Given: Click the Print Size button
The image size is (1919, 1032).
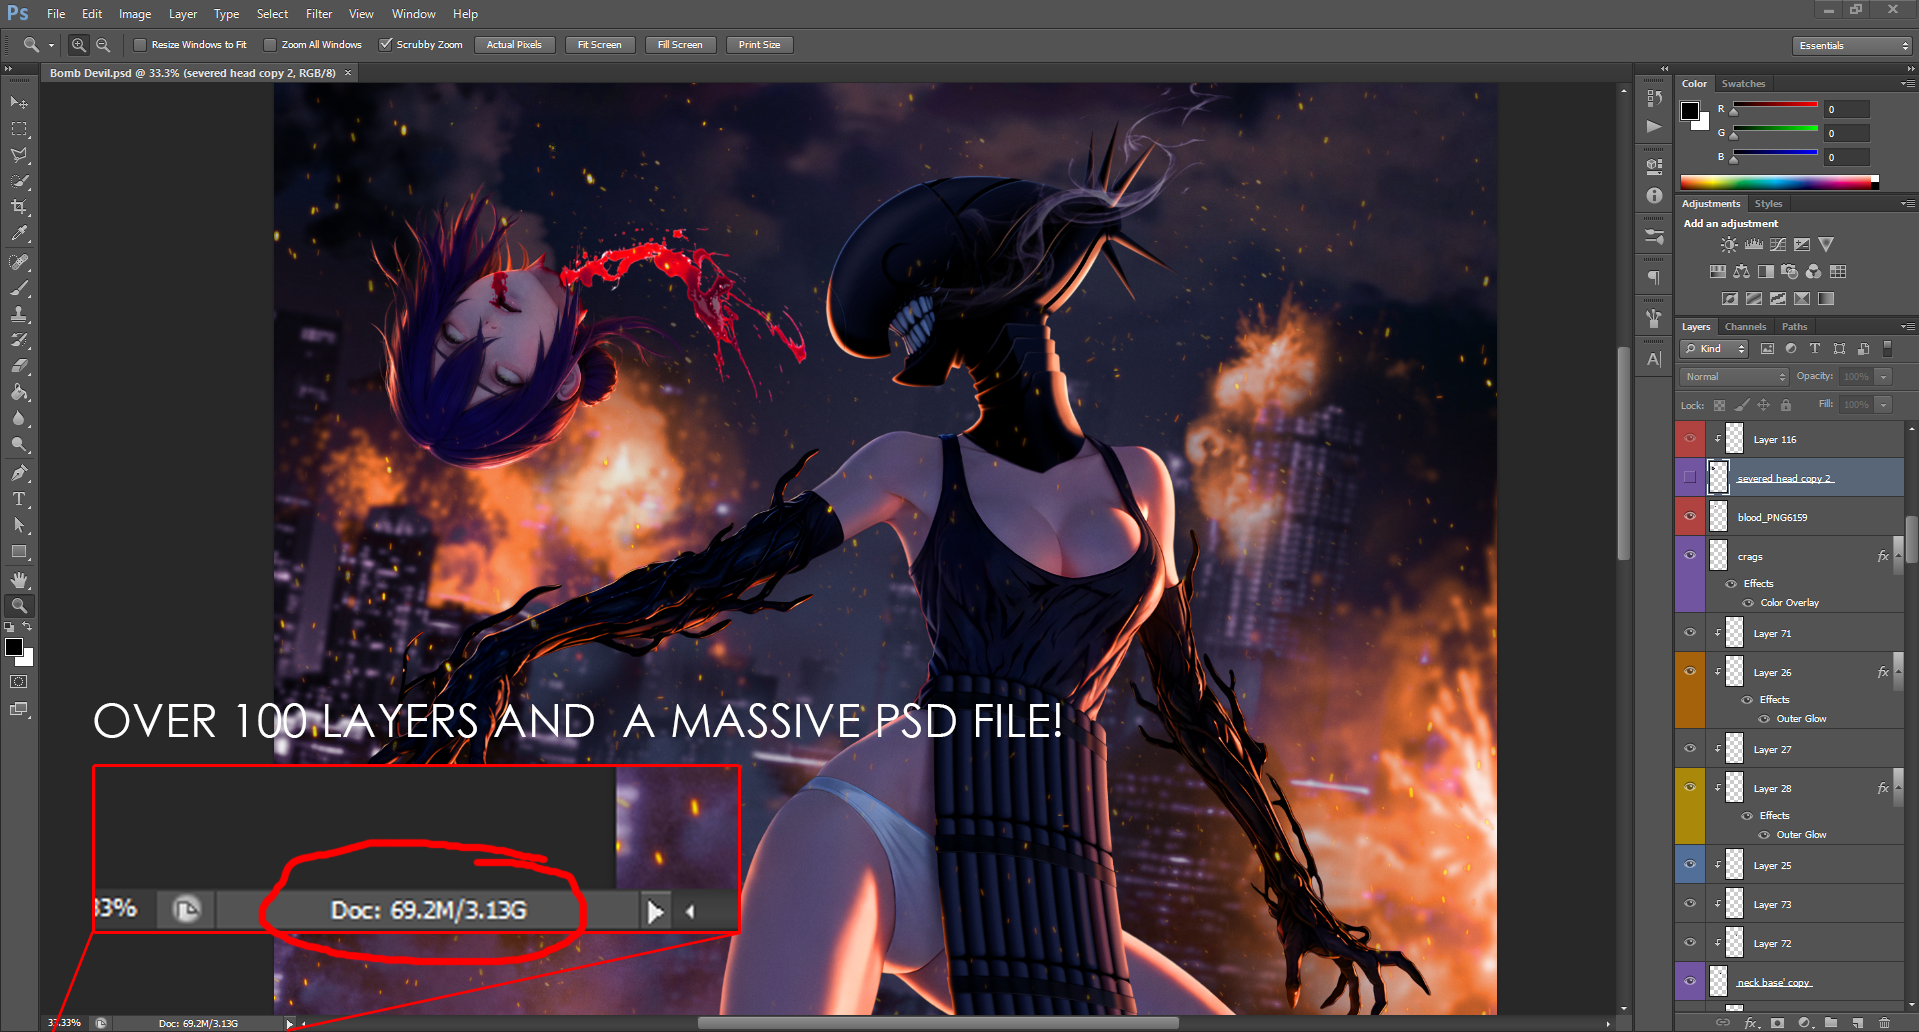Looking at the screenshot, I should point(759,45).
